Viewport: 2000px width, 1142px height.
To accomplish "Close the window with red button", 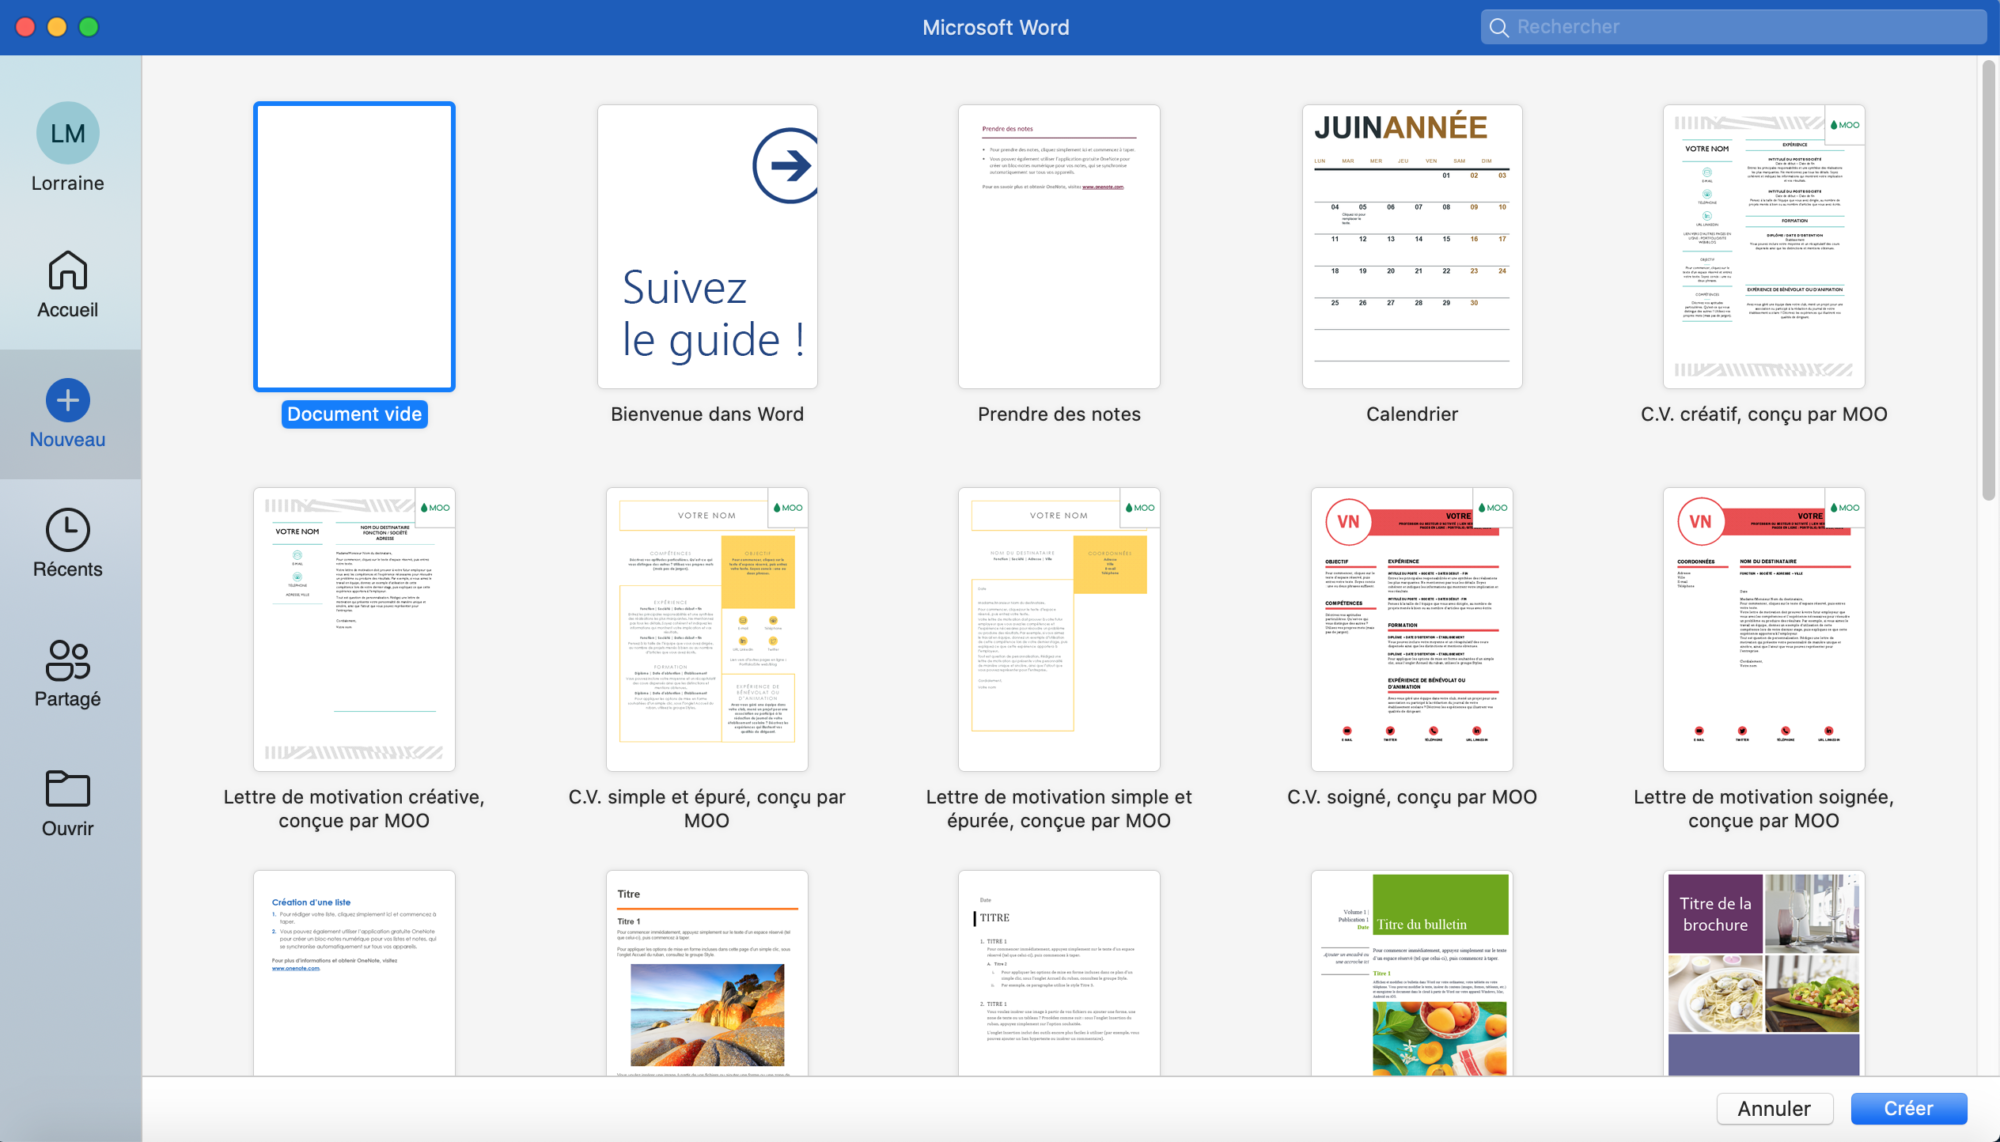I will pos(26,27).
